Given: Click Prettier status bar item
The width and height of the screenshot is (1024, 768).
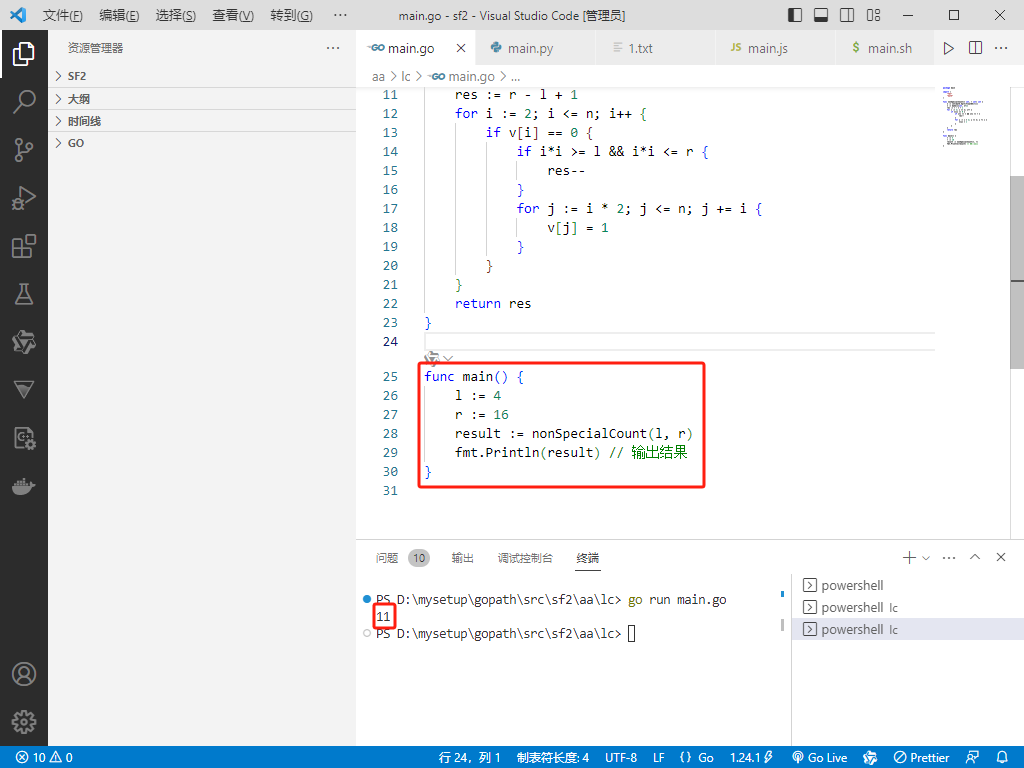Looking at the screenshot, I should tap(921, 758).
